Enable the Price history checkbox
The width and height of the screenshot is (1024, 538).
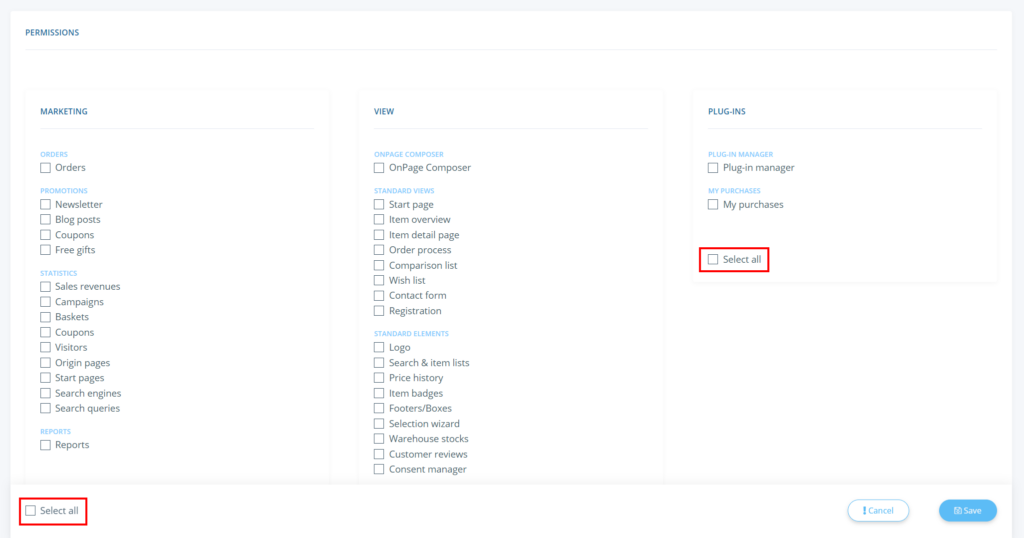pos(379,377)
